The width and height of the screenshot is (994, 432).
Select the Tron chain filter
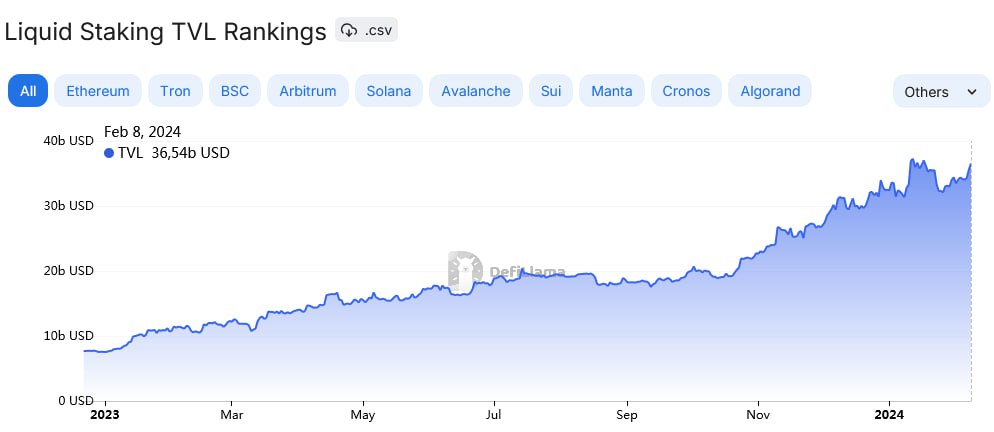point(175,91)
